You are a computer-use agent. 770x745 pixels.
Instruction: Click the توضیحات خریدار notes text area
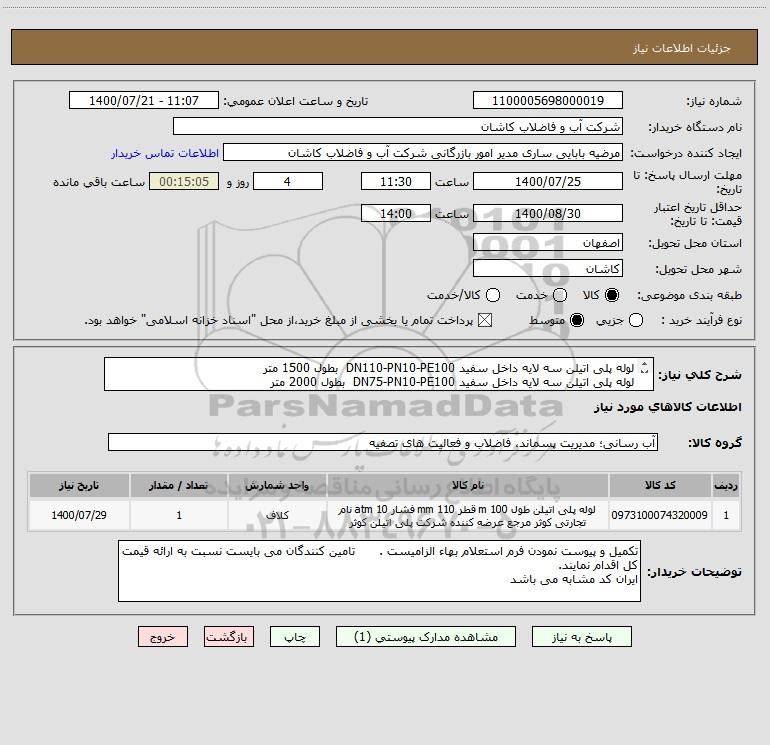380,571
